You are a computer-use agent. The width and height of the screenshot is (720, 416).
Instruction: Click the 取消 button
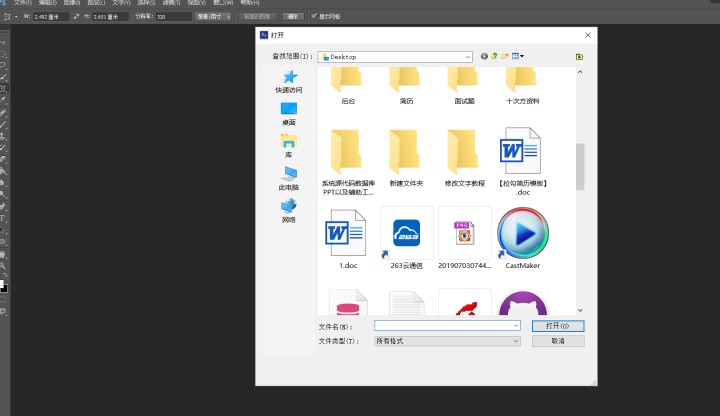click(x=558, y=341)
